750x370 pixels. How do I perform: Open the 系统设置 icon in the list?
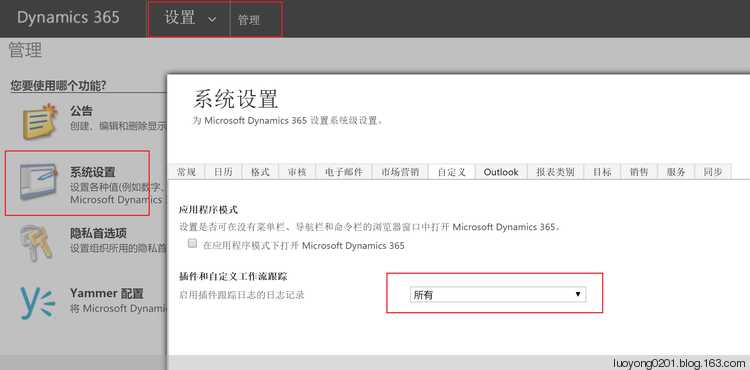(x=38, y=182)
